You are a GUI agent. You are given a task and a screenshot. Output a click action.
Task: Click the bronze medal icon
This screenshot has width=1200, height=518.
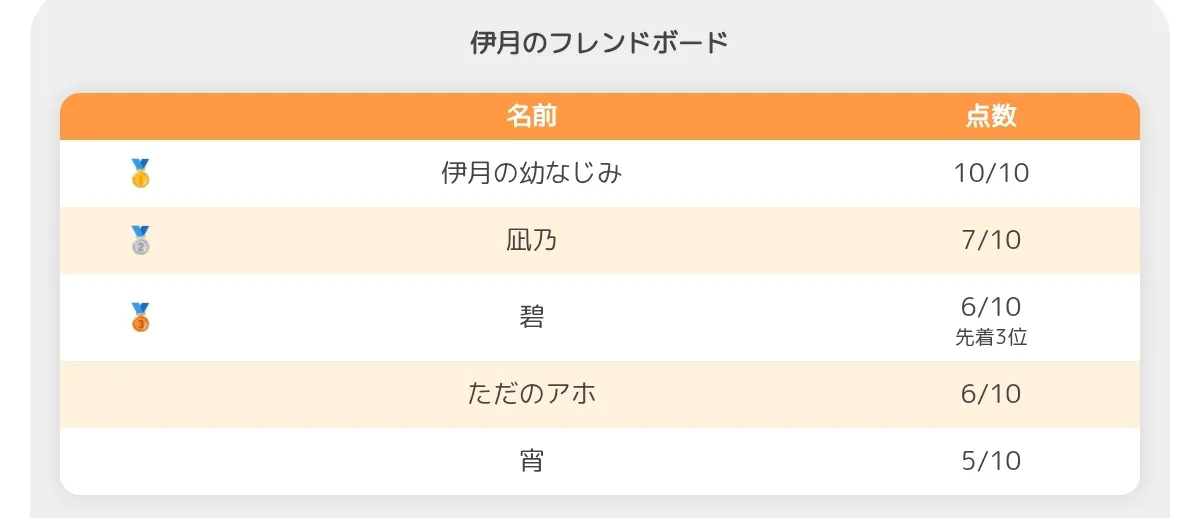click(x=140, y=317)
